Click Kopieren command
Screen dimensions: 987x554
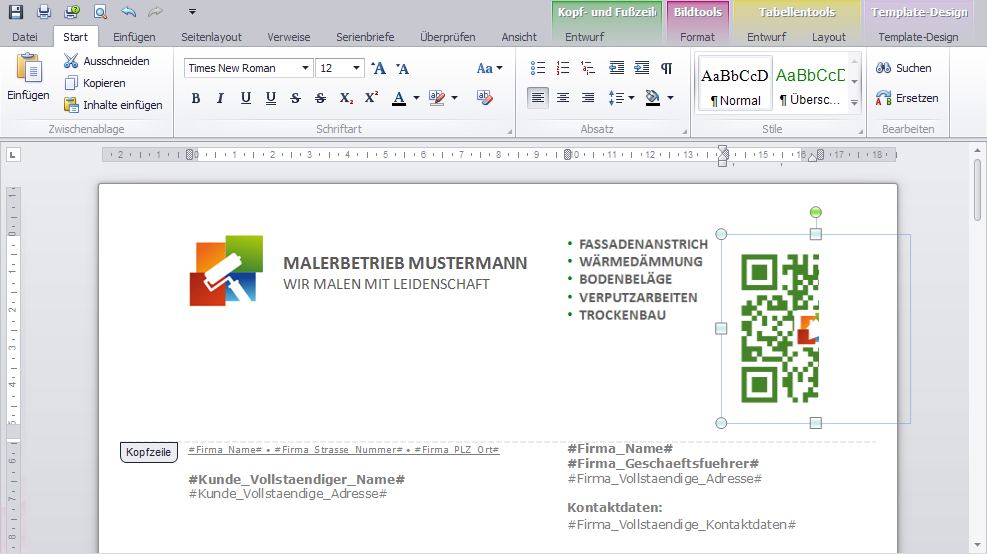(x=95, y=83)
